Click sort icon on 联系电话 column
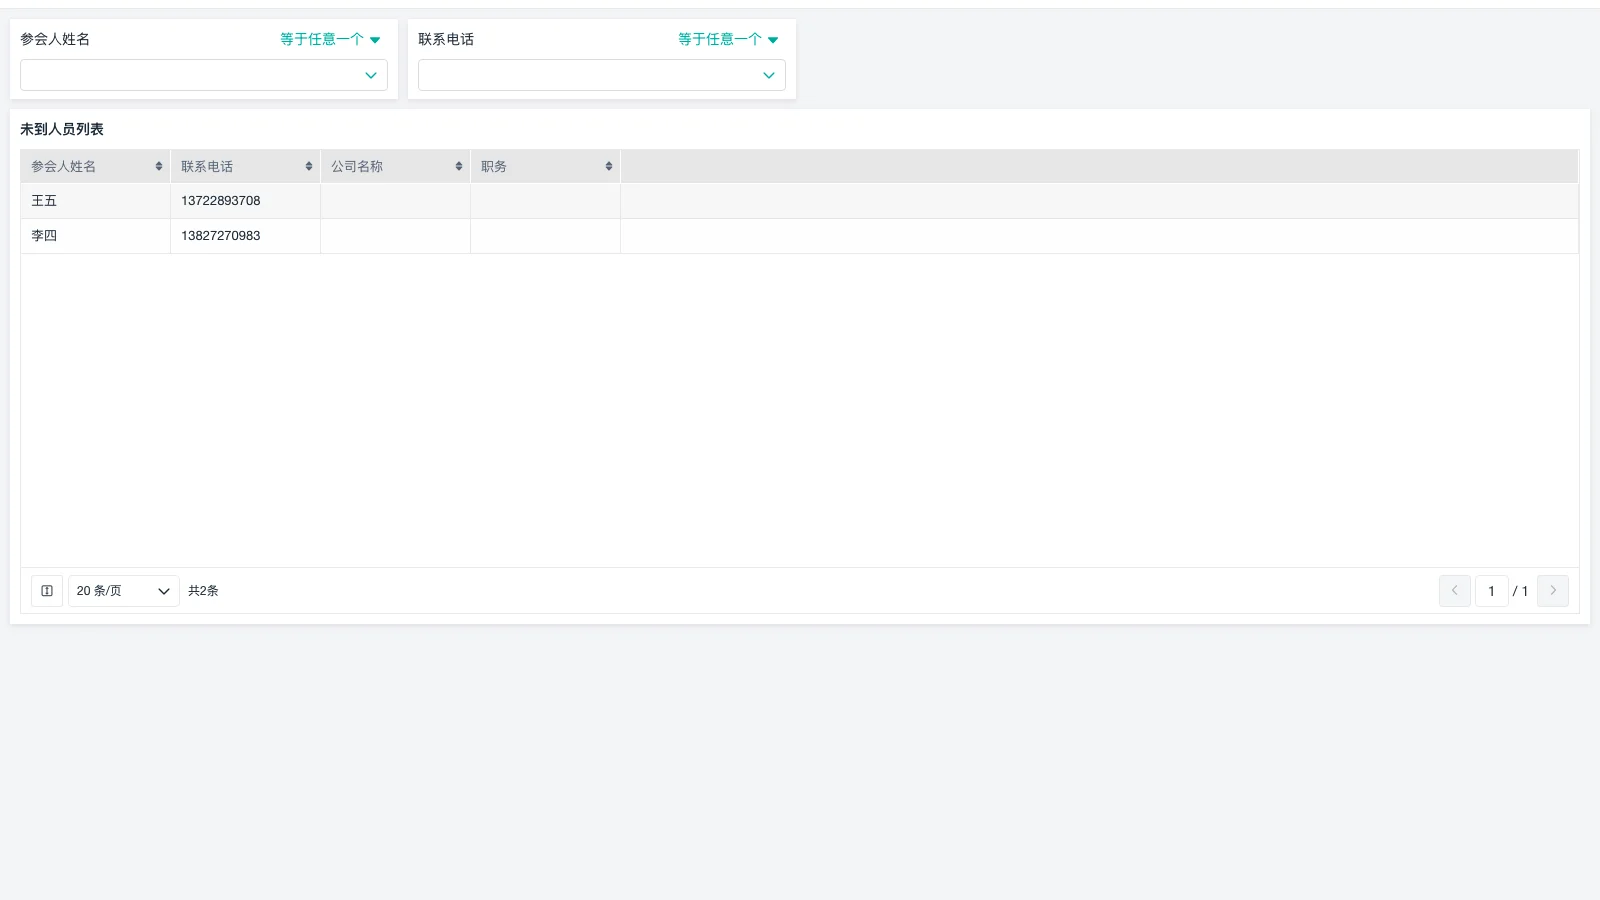Image resolution: width=1600 pixels, height=900 pixels. pyautogui.click(x=309, y=166)
